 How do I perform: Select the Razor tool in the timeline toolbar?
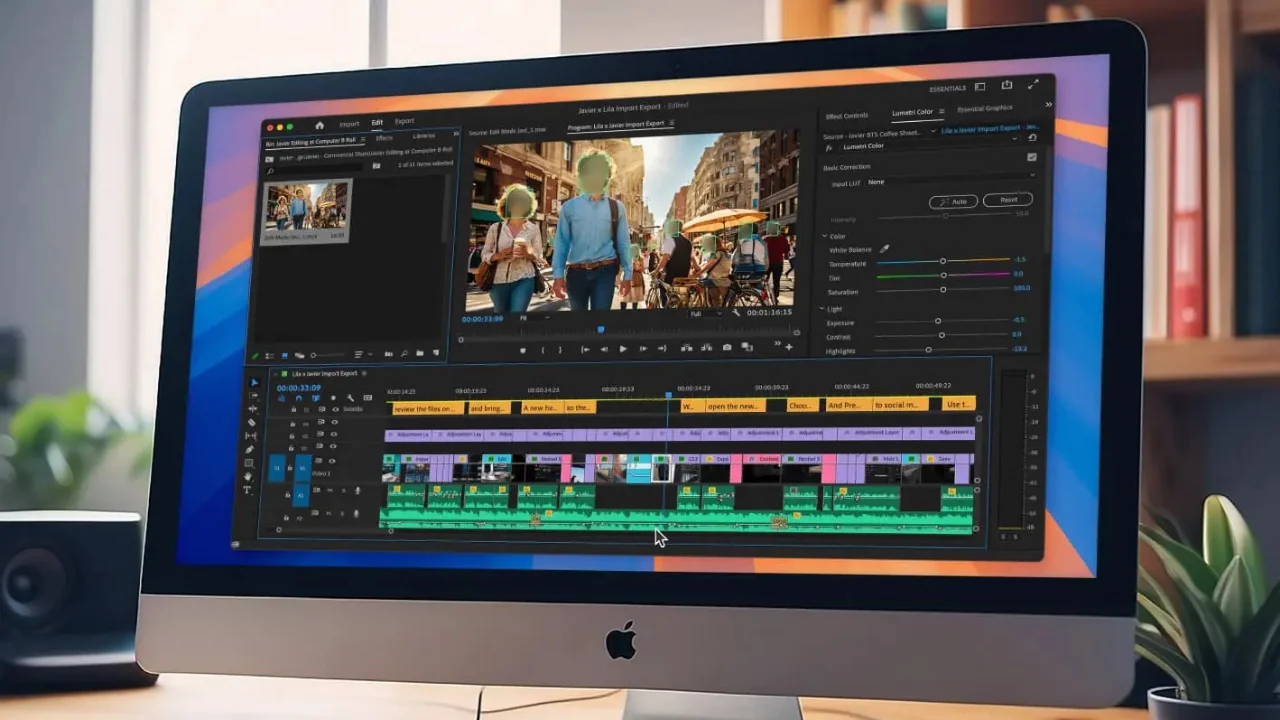[252, 422]
